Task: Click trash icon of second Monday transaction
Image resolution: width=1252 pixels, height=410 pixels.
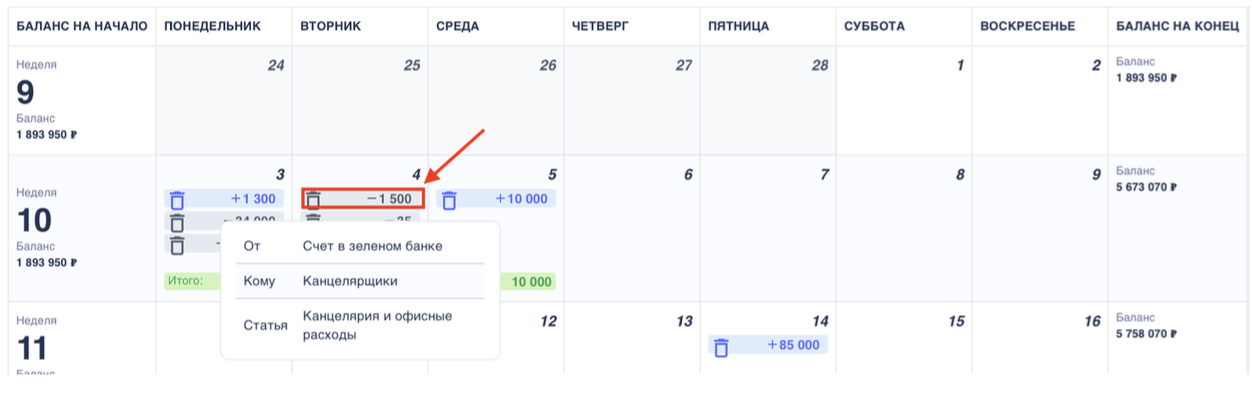Action: pos(177,222)
